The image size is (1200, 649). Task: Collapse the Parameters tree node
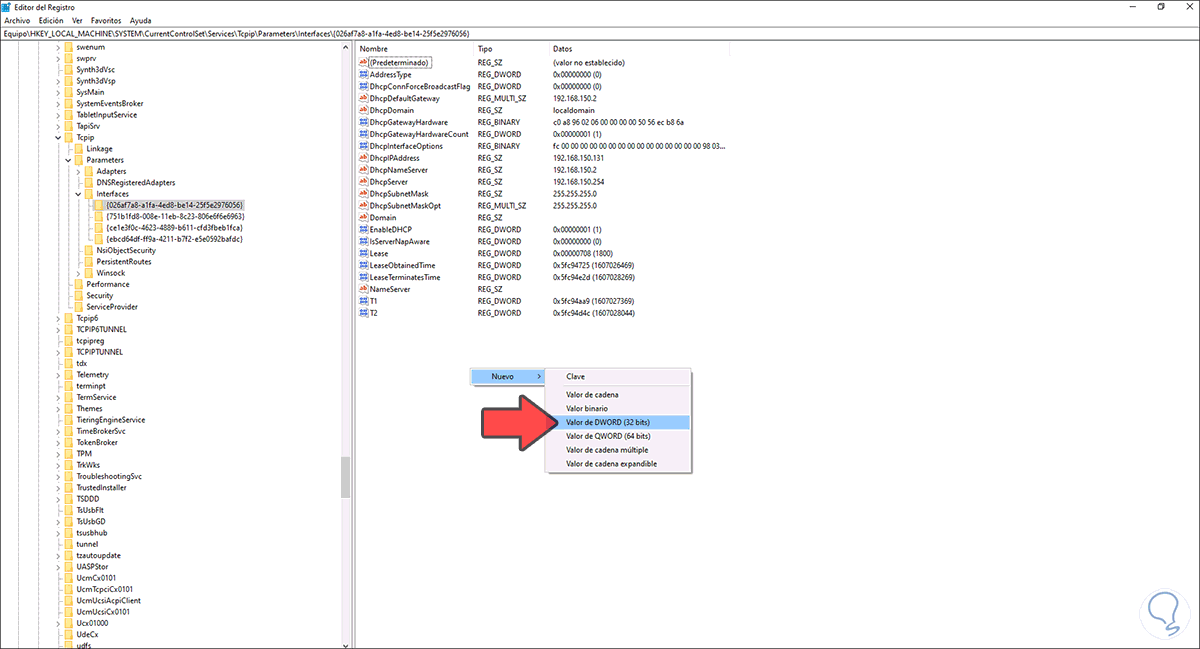[67, 160]
